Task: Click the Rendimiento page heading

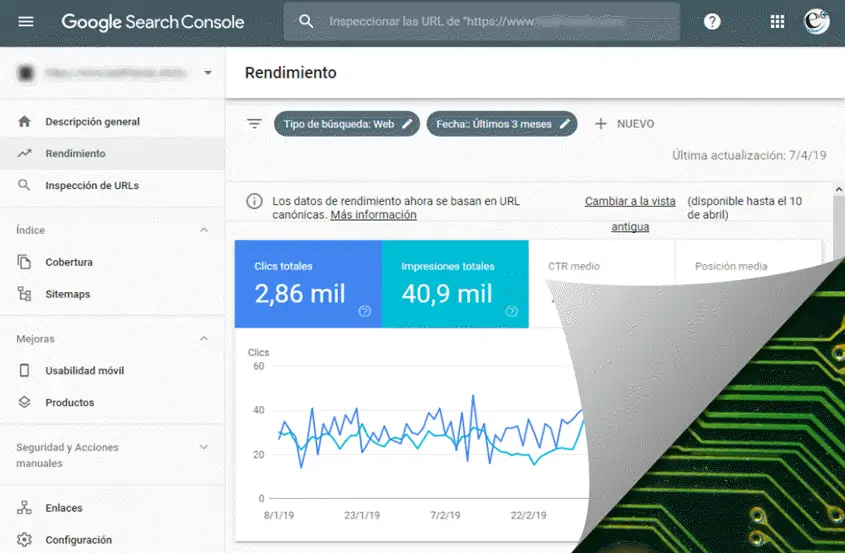Action: tap(290, 72)
